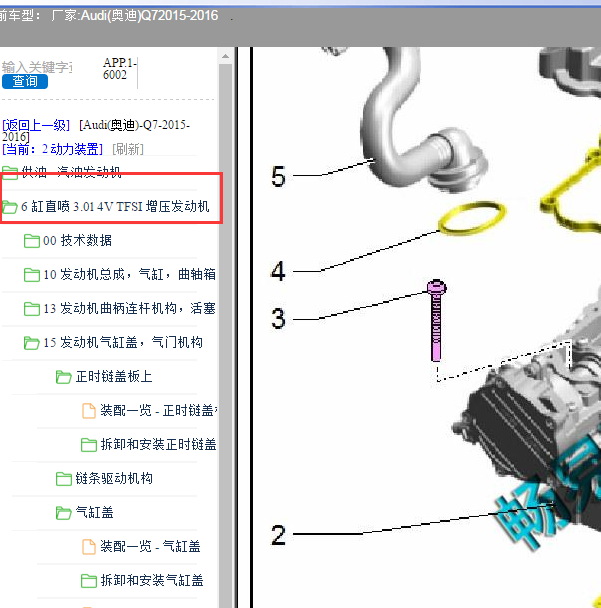The width and height of the screenshot is (601, 608).
Task: Collapse 6 缸直喷 3.0l TFSI folder icon
Action: pyautogui.click(x=10, y=207)
